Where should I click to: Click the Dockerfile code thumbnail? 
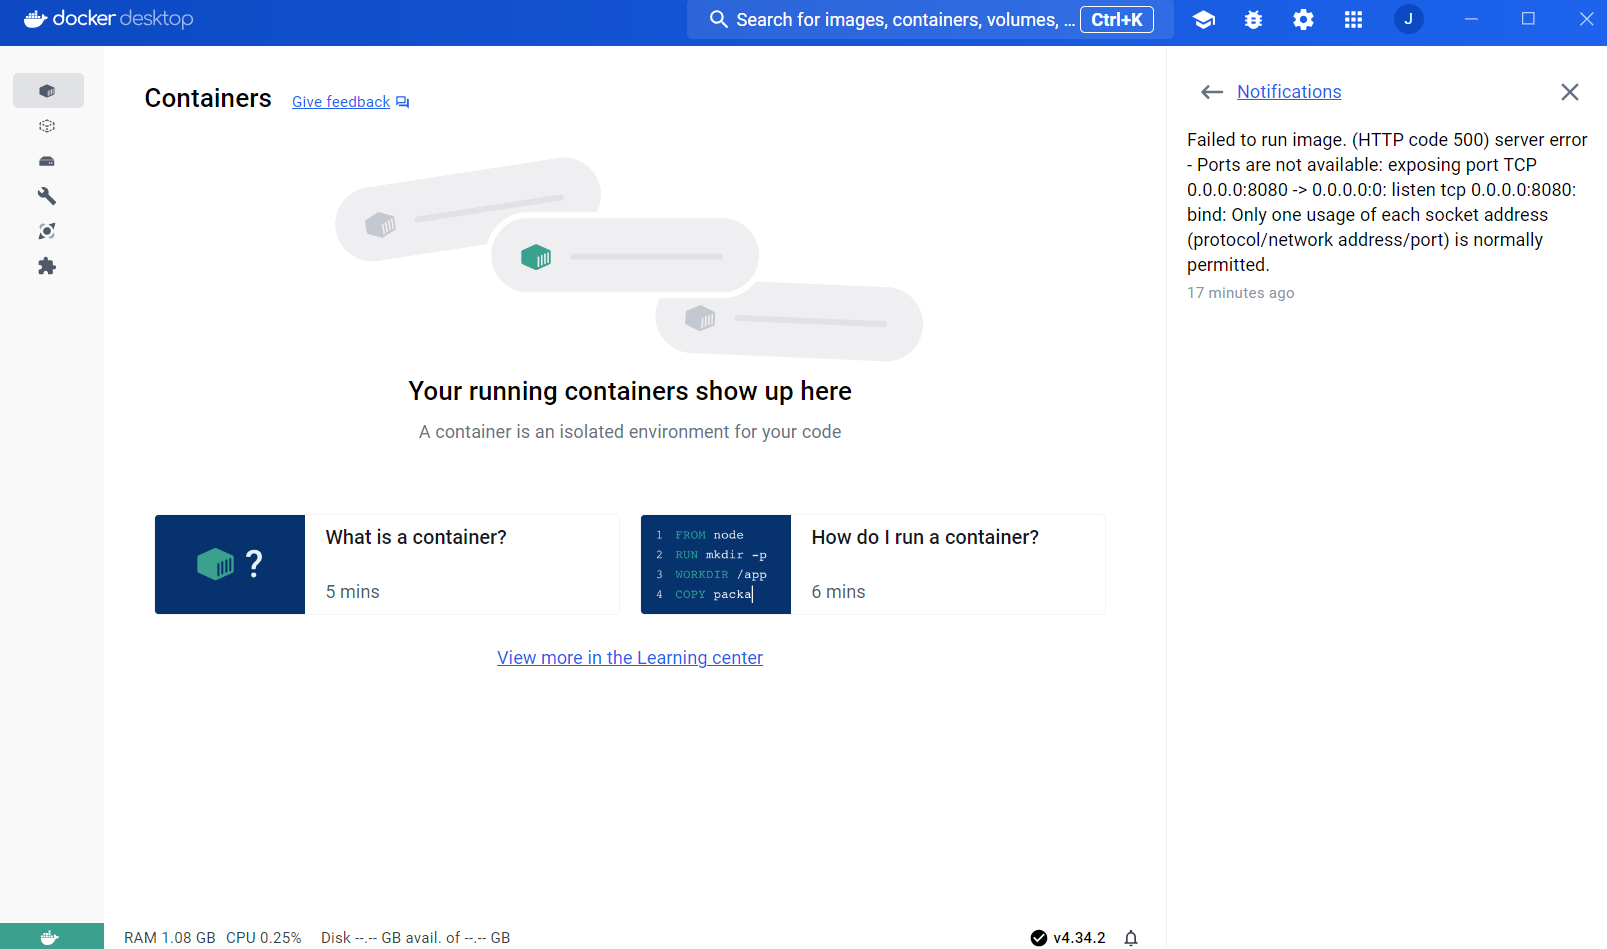pyautogui.click(x=716, y=564)
